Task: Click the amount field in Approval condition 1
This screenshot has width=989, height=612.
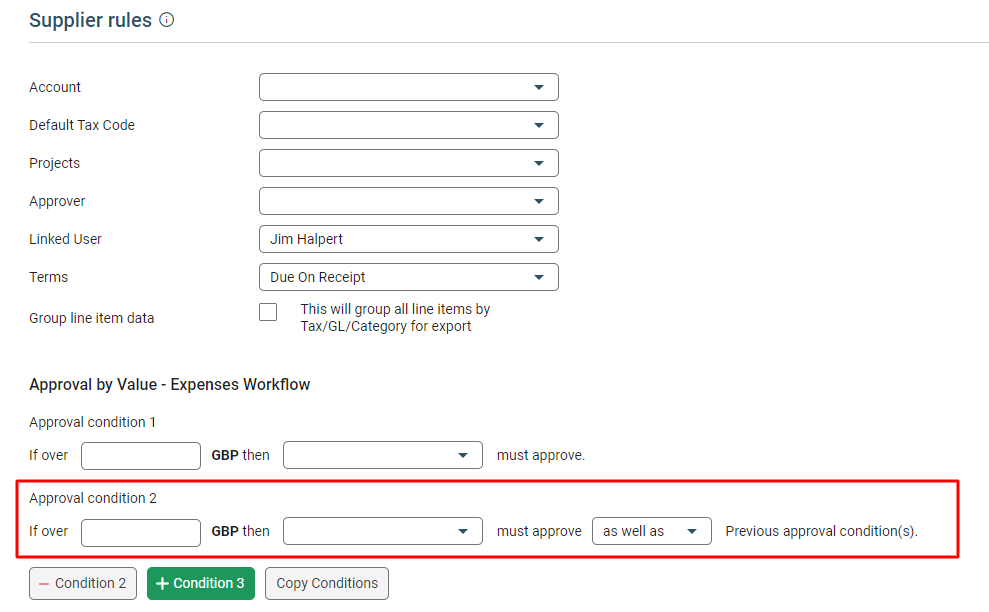Action: click(140, 455)
